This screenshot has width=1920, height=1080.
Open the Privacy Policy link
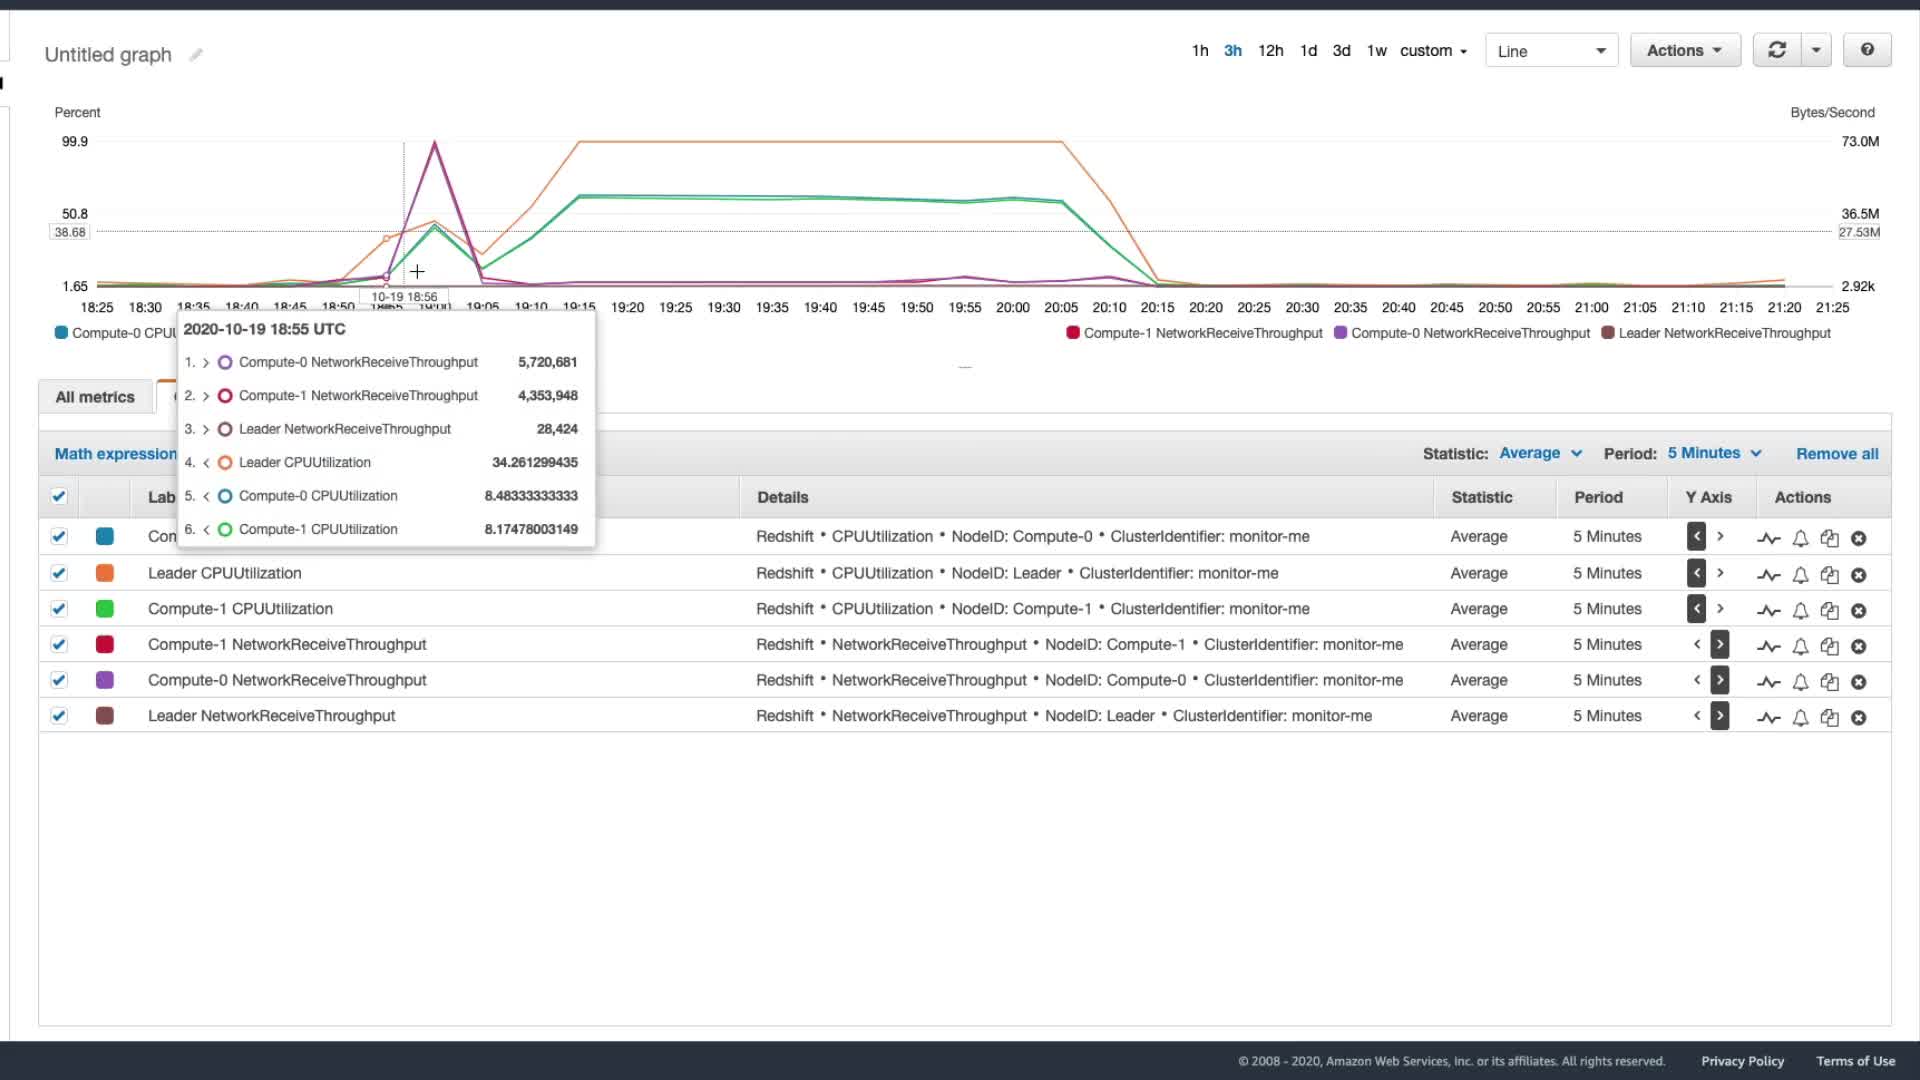(1742, 1061)
